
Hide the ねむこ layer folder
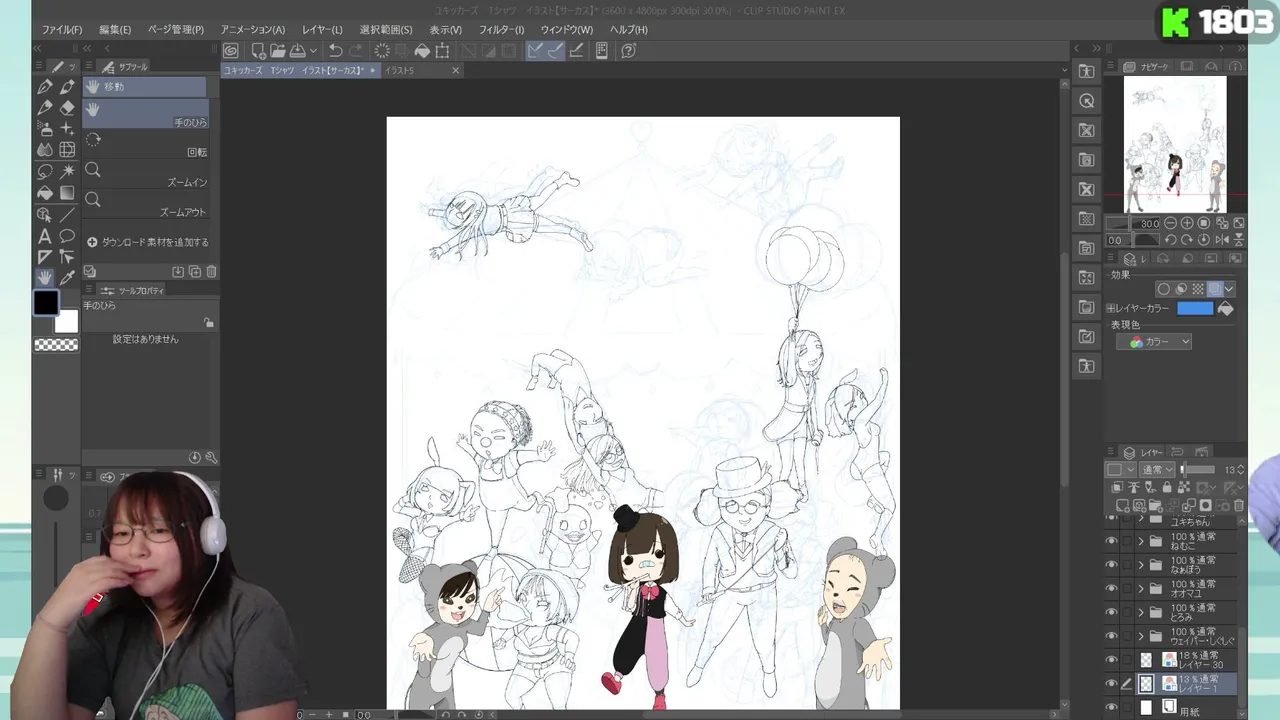tap(1111, 541)
